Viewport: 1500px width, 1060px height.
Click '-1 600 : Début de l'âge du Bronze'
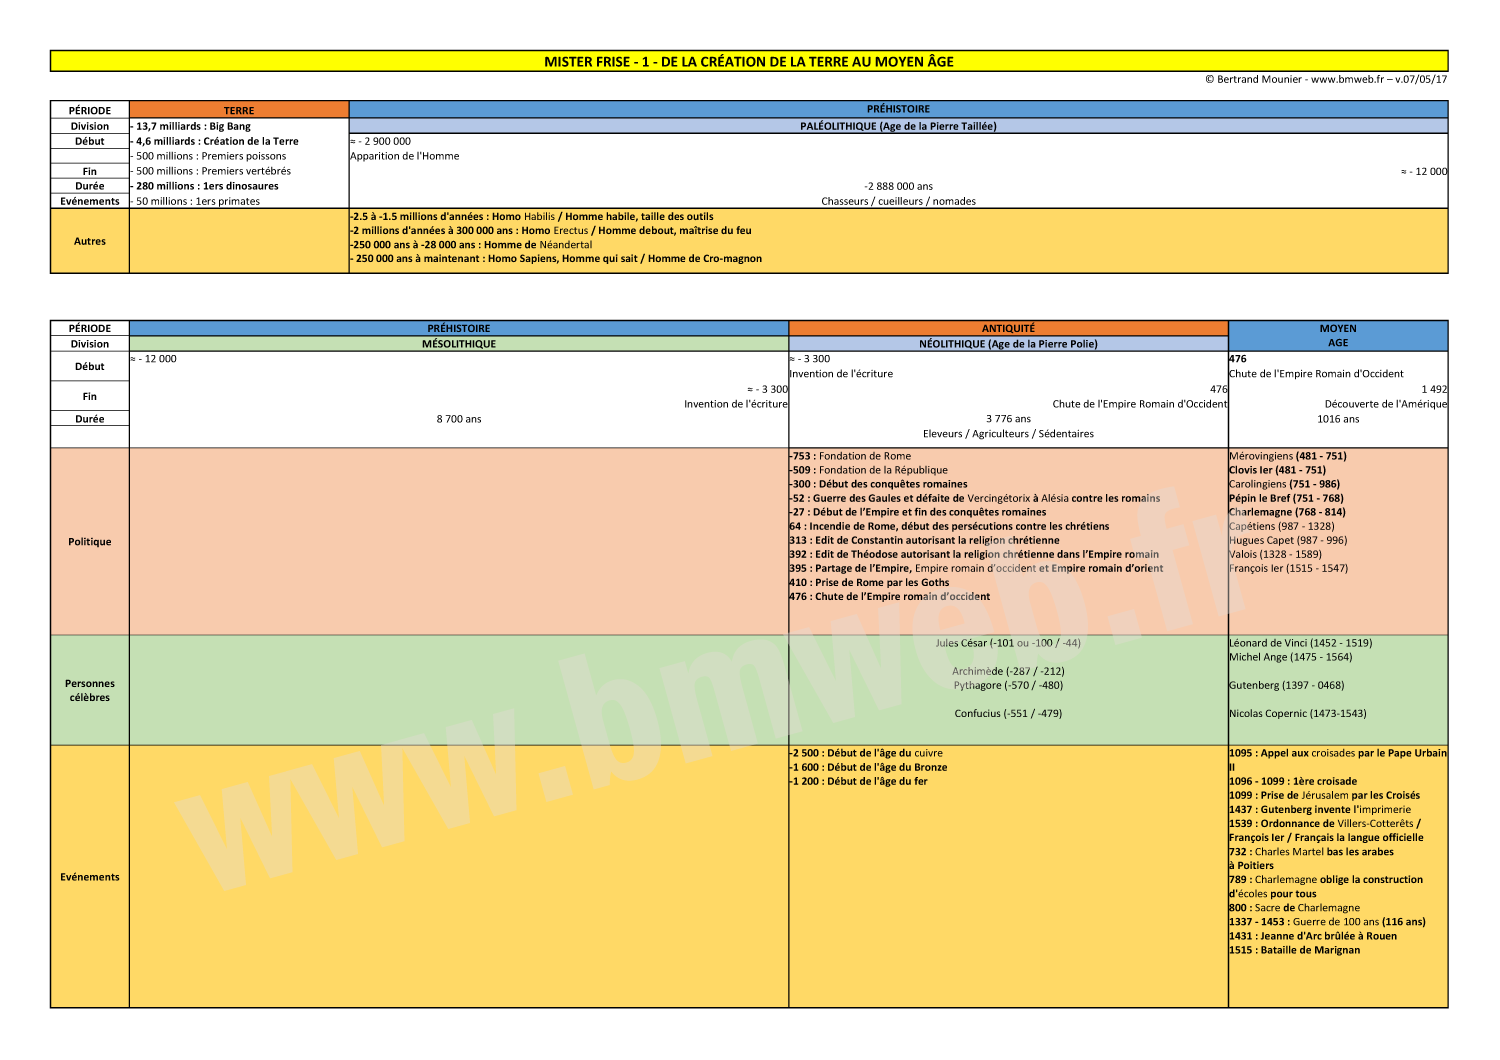click(x=868, y=767)
